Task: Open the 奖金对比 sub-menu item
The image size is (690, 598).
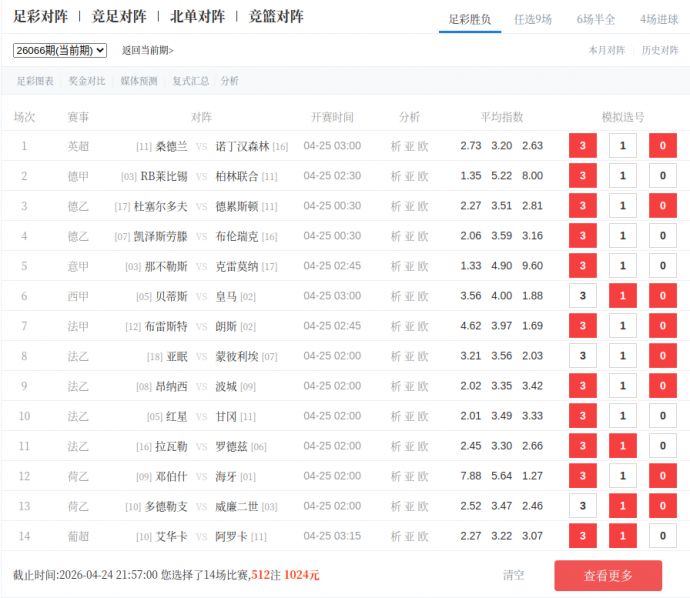Action: (x=87, y=81)
